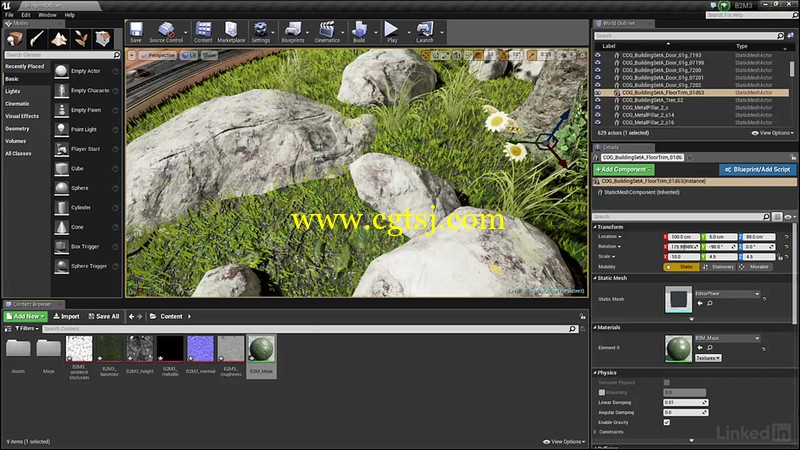Viewport: 800px width, 450px height.
Task: Click the Build toolbar icon
Action: click(x=359, y=32)
